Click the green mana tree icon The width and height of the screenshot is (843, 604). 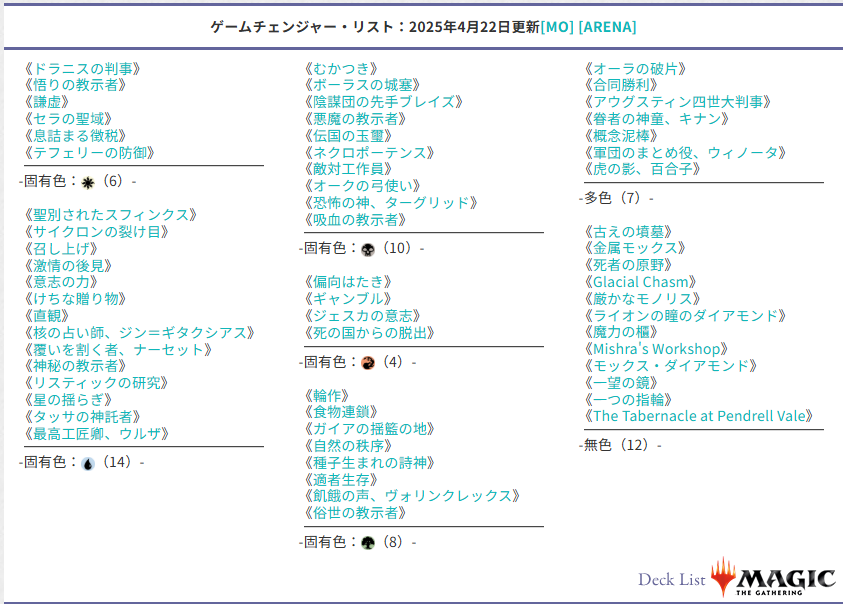tap(368, 543)
